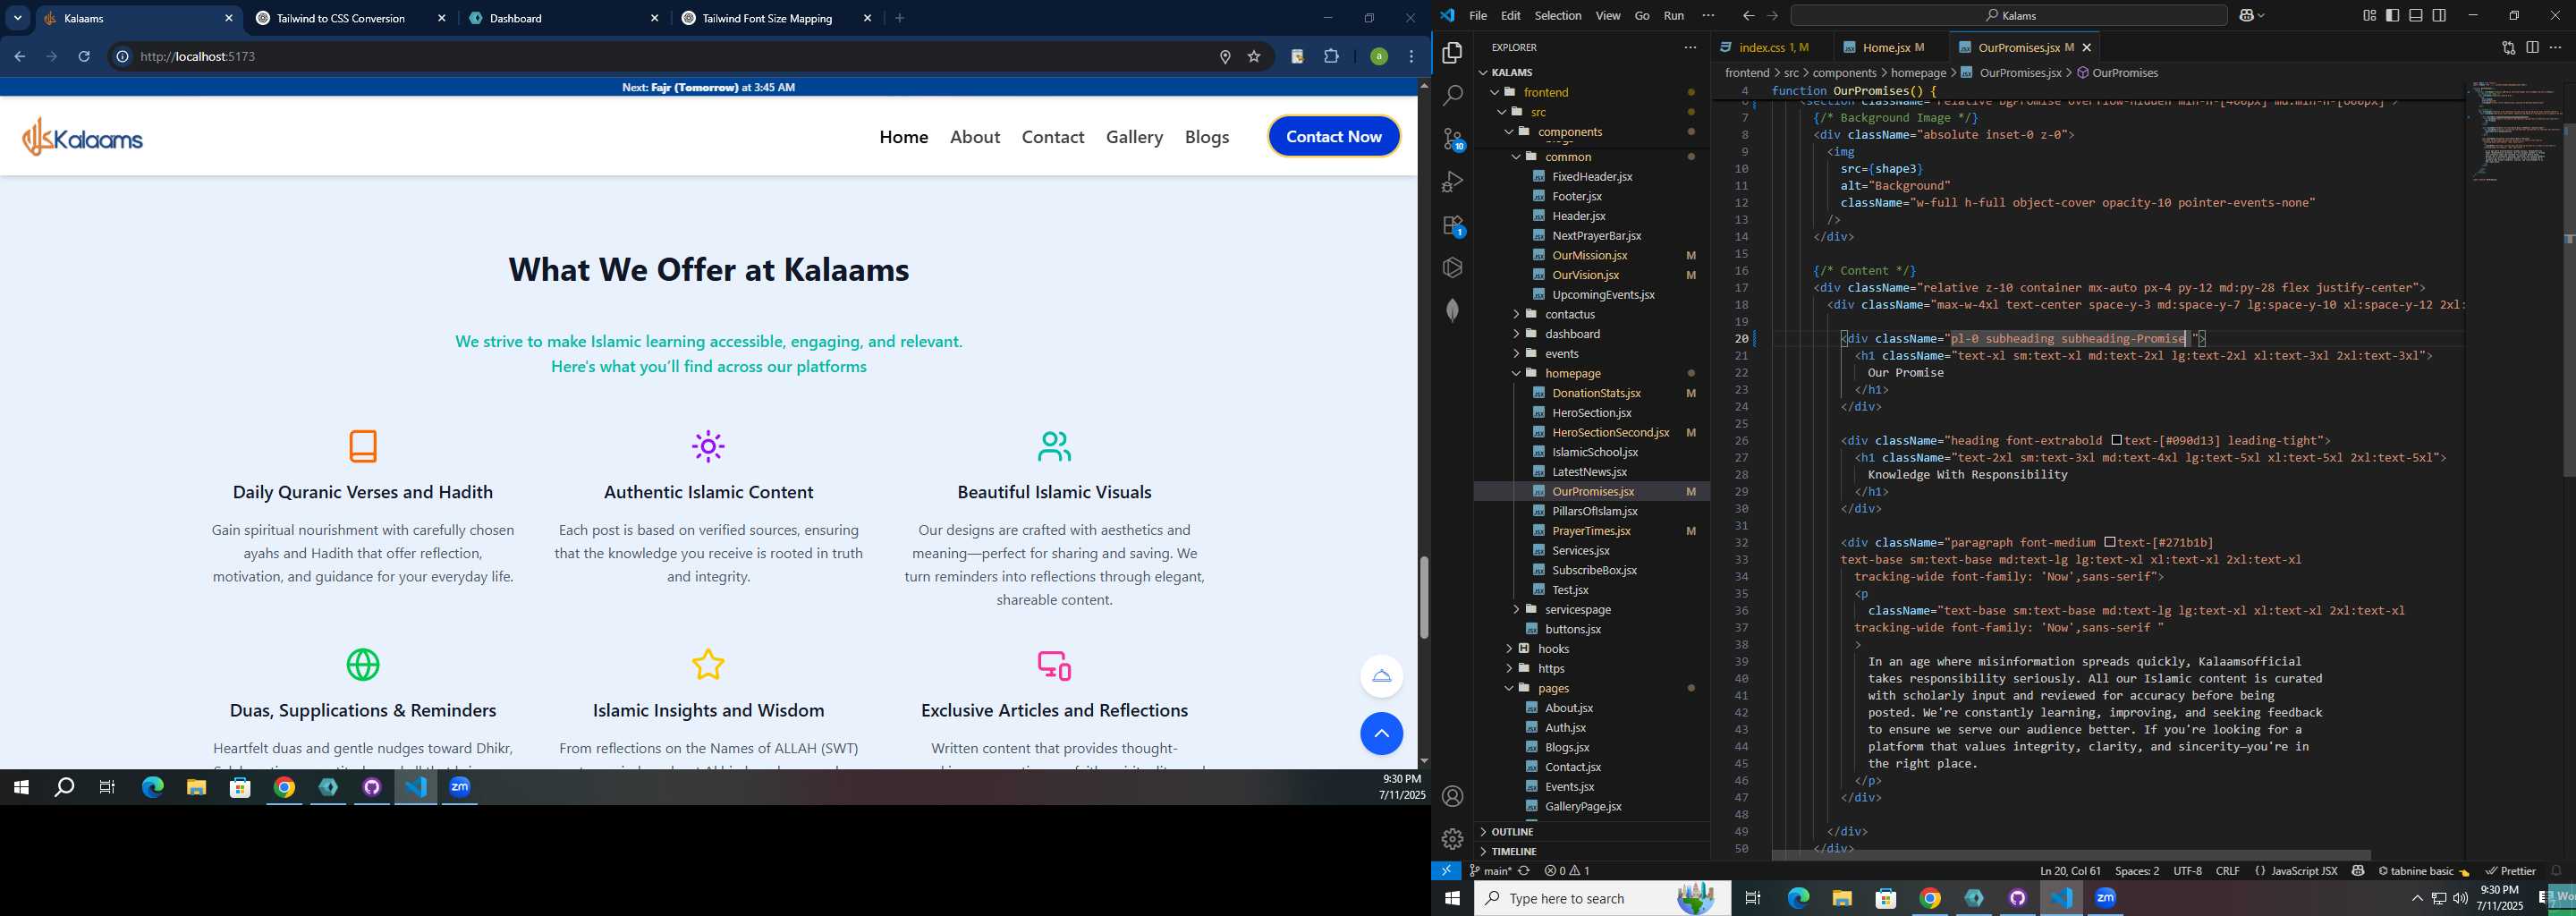Screen dimensions: 2576x916
Task: Click the Contact Now button
Action: point(1333,137)
